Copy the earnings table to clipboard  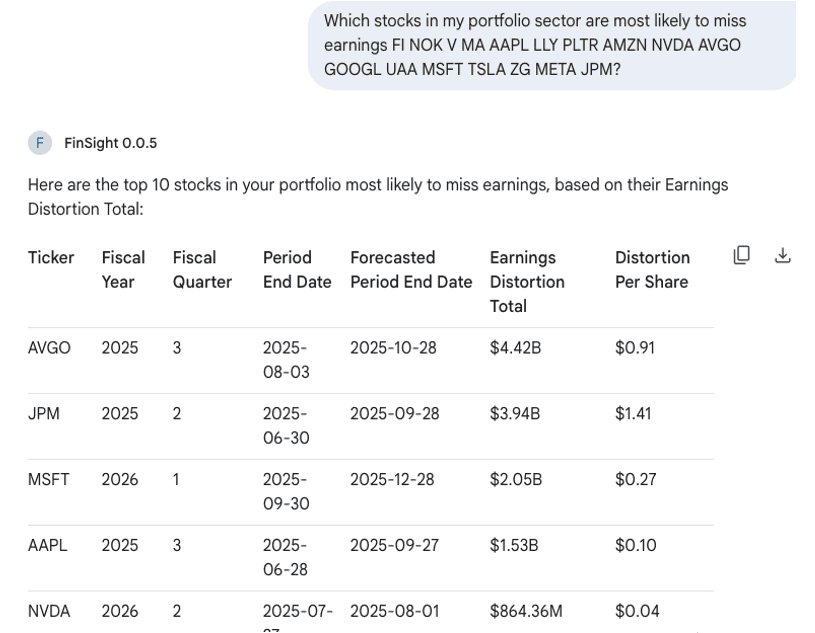(742, 255)
